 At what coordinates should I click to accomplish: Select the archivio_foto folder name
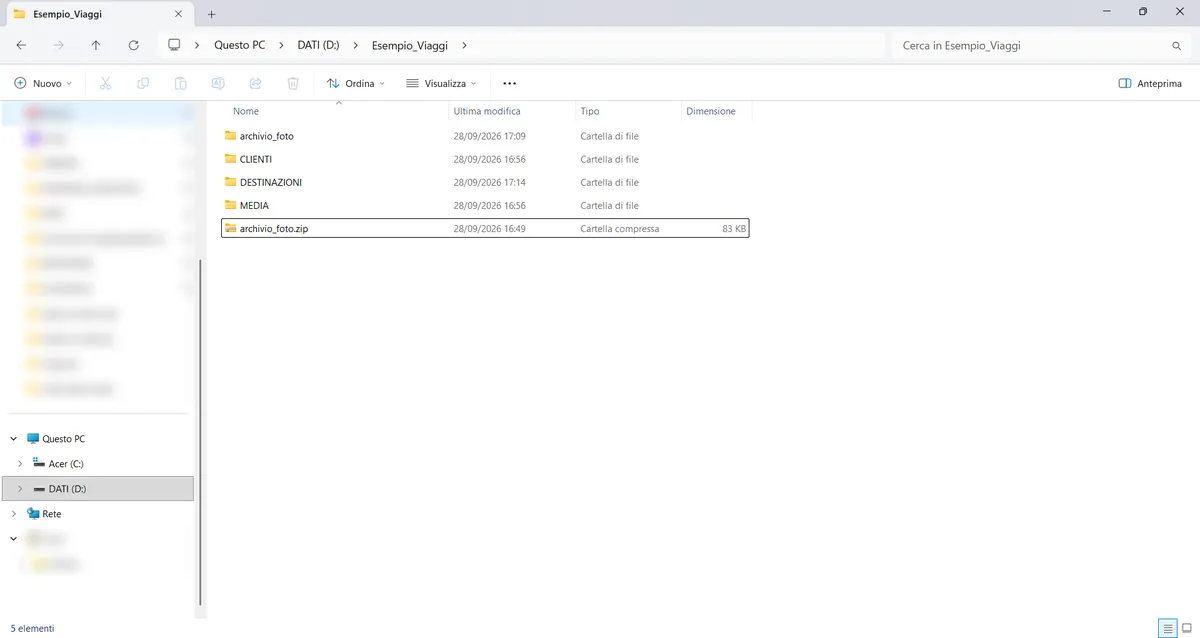pos(267,136)
